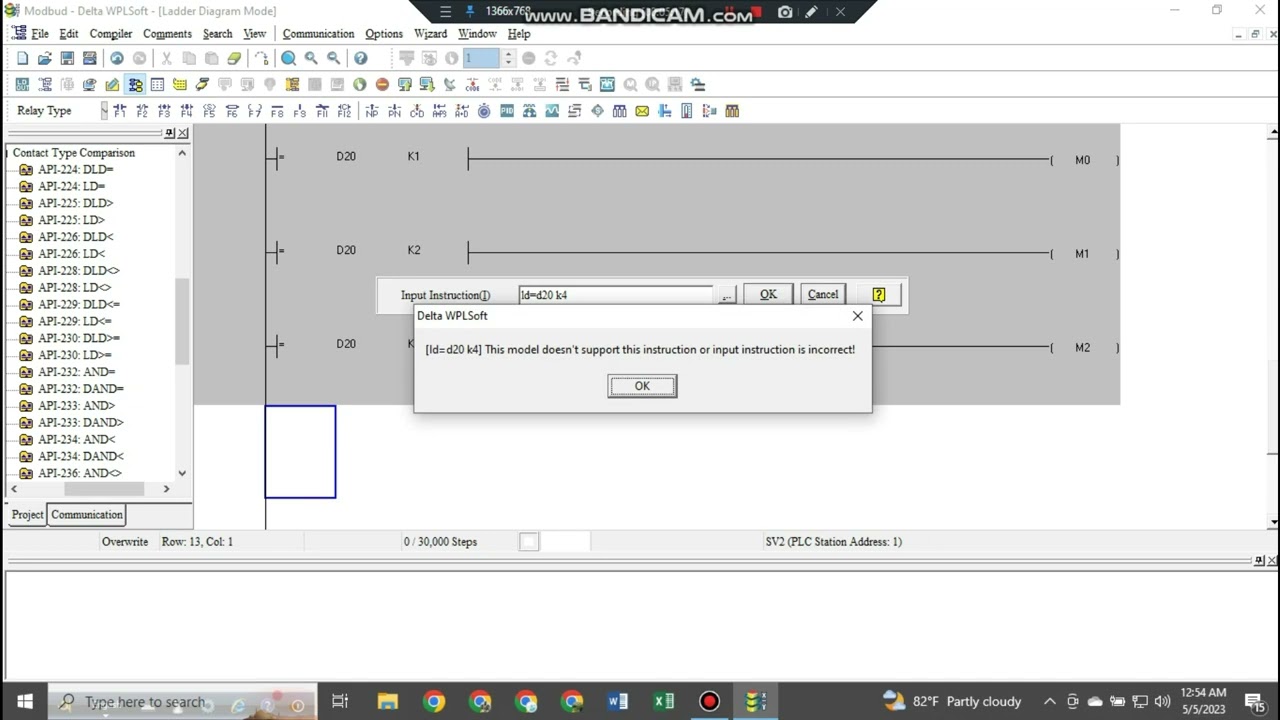
Task: Click the Windows Start button
Action: 24,701
